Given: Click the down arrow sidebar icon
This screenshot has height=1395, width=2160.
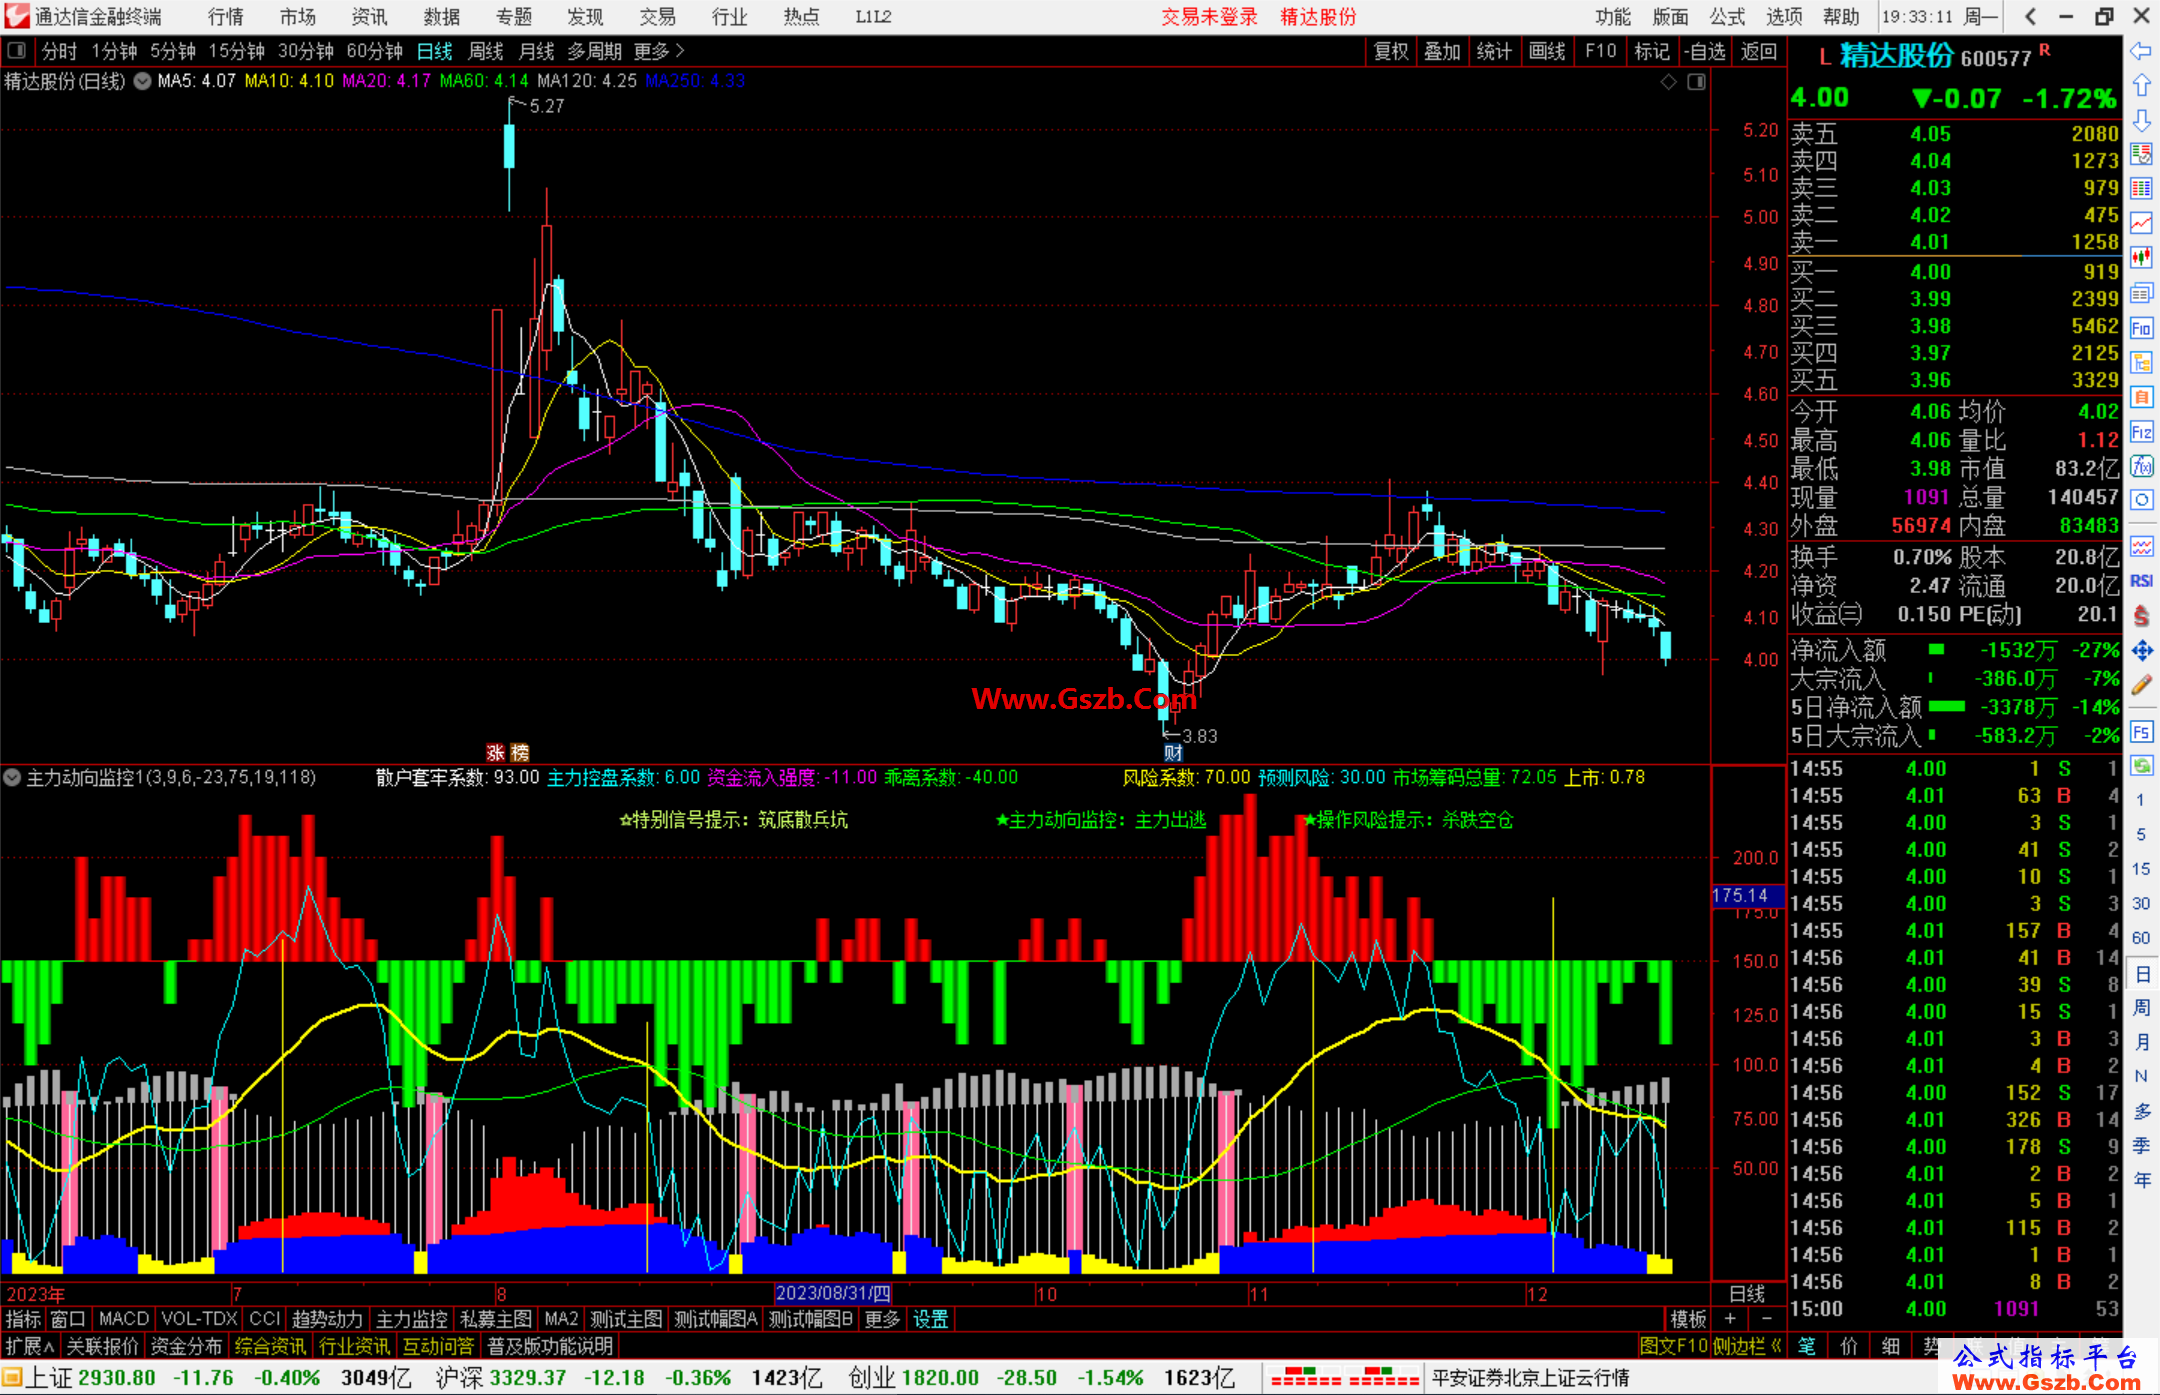Looking at the screenshot, I should click(2141, 121).
